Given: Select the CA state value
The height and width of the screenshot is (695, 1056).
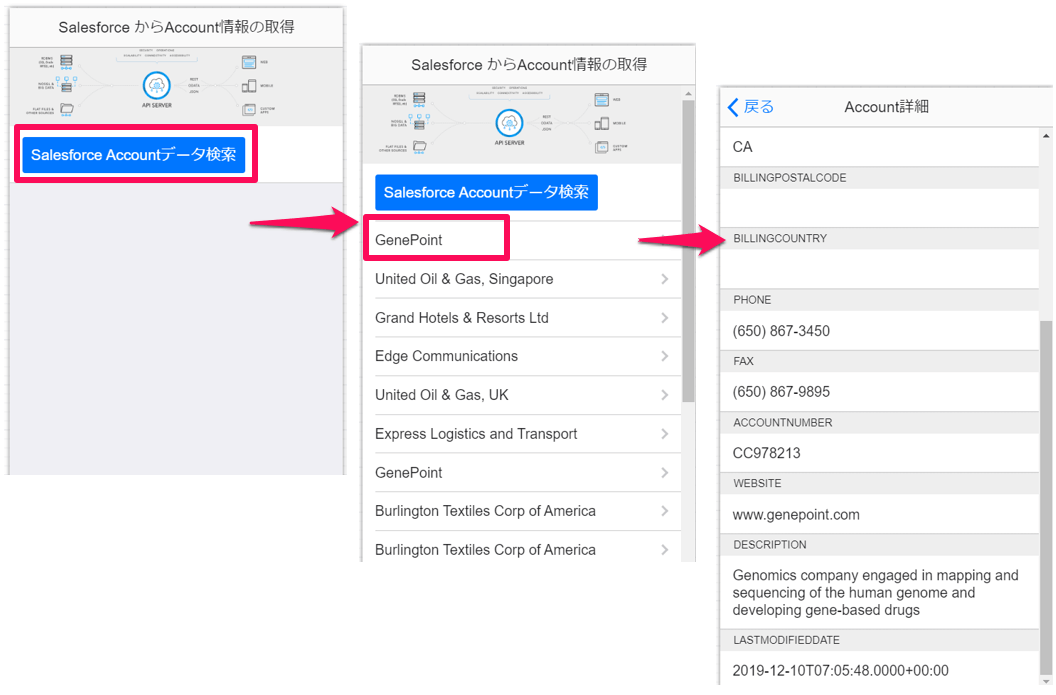Looking at the screenshot, I should (x=743, y=147).
